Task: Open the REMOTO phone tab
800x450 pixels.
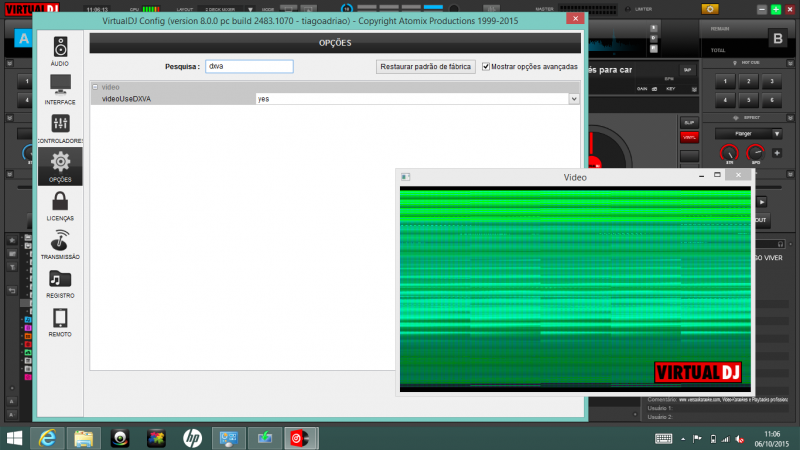Action: tap(60, 322)
